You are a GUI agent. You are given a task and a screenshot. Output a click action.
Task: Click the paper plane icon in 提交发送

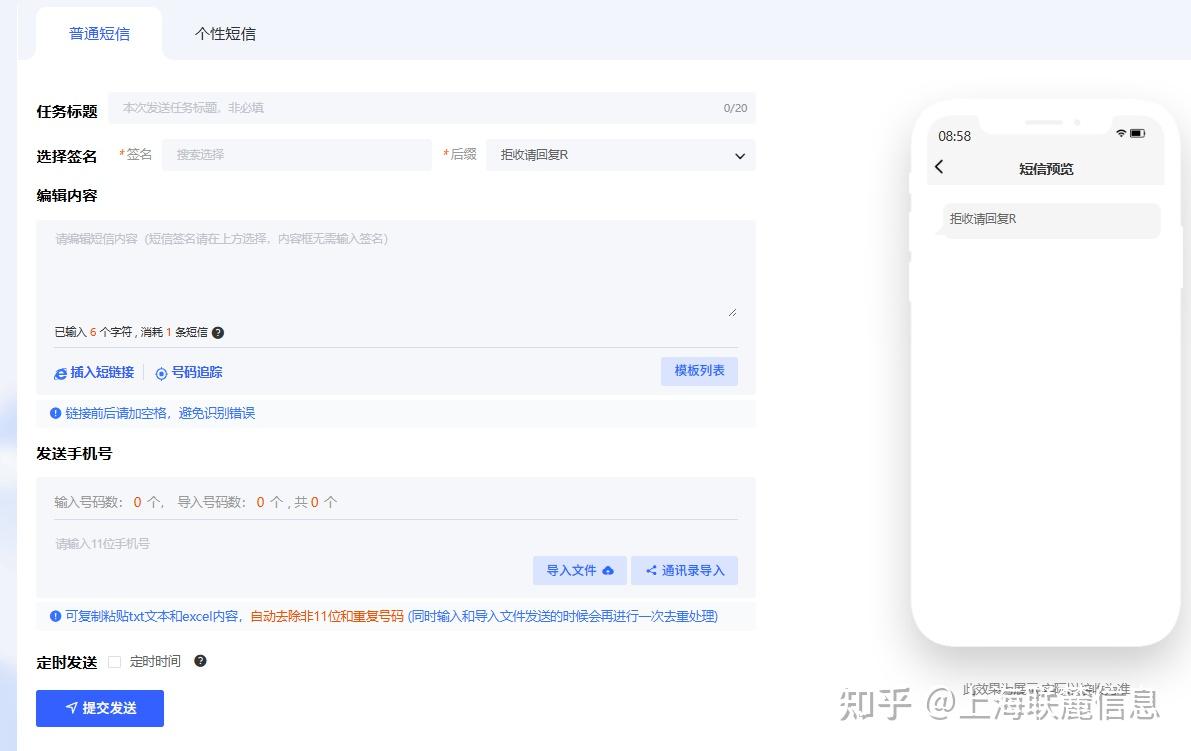coord(71,708)
